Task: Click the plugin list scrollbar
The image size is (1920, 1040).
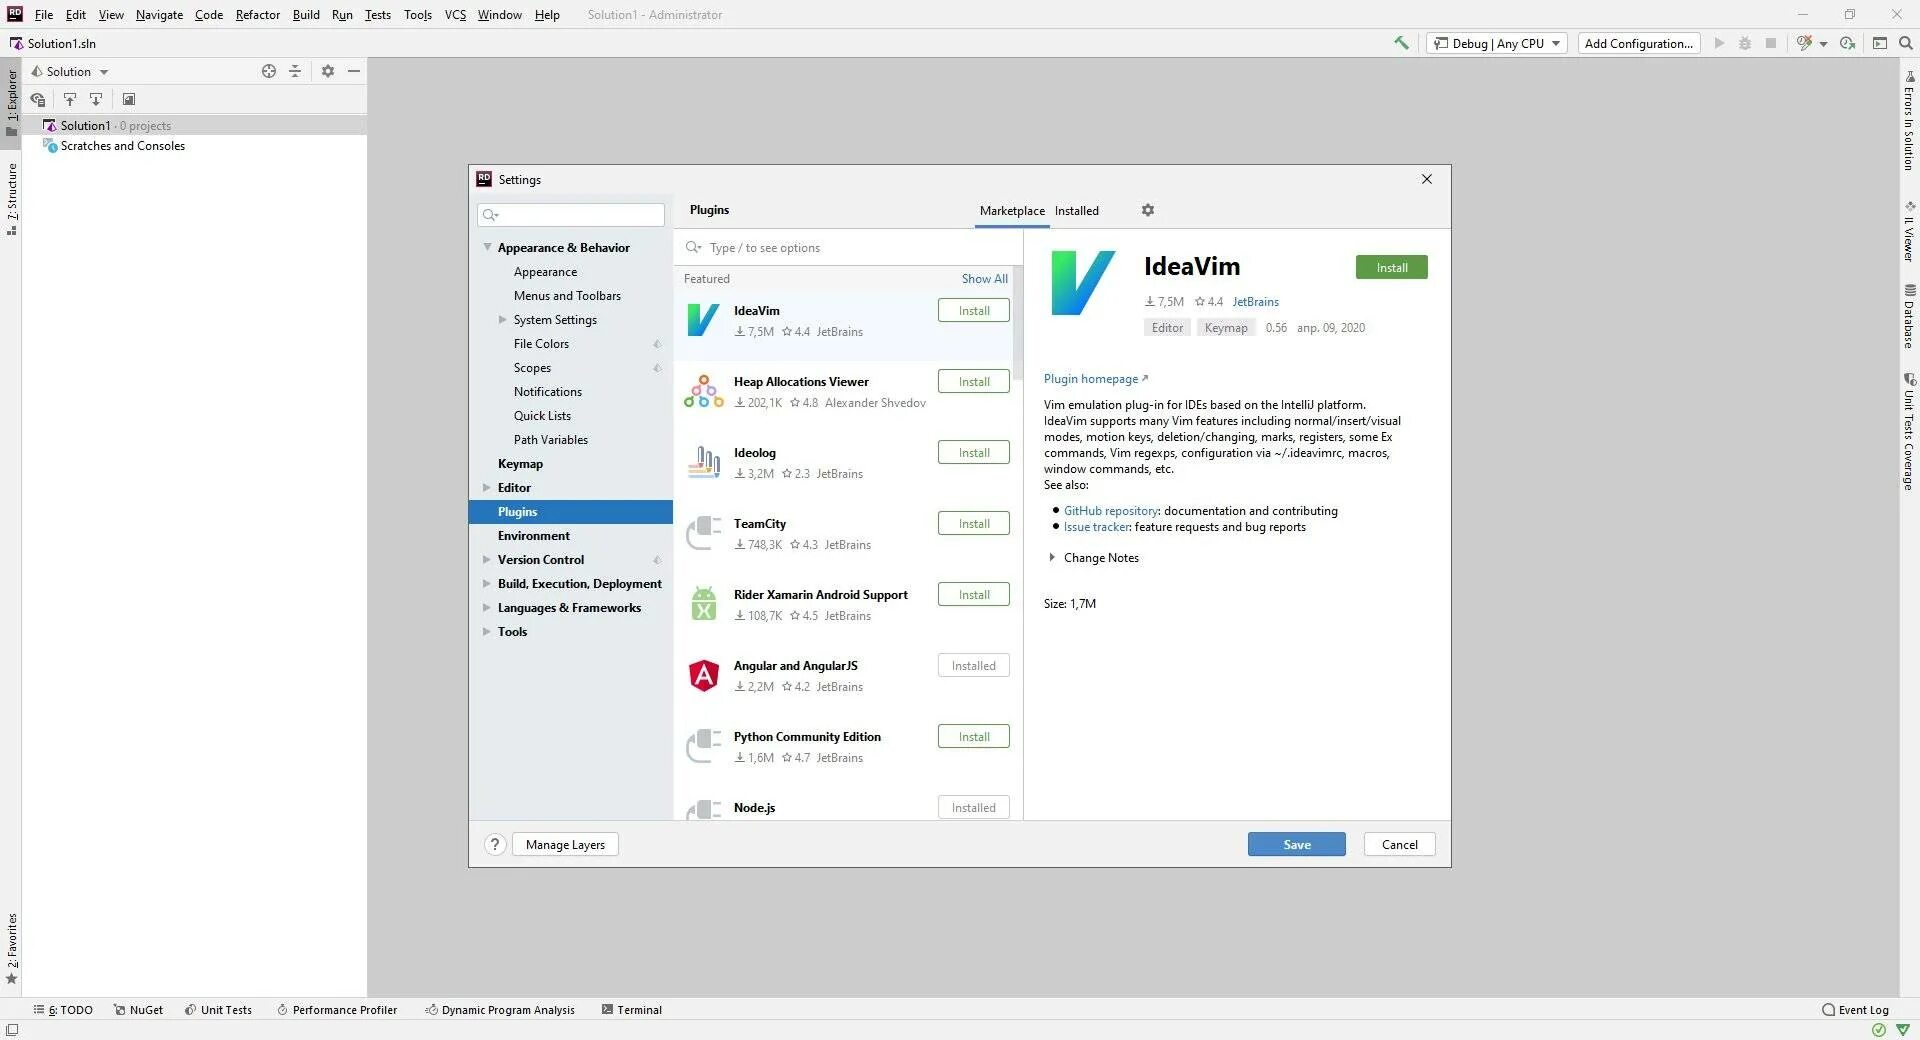Action: tap(1018, 325)
